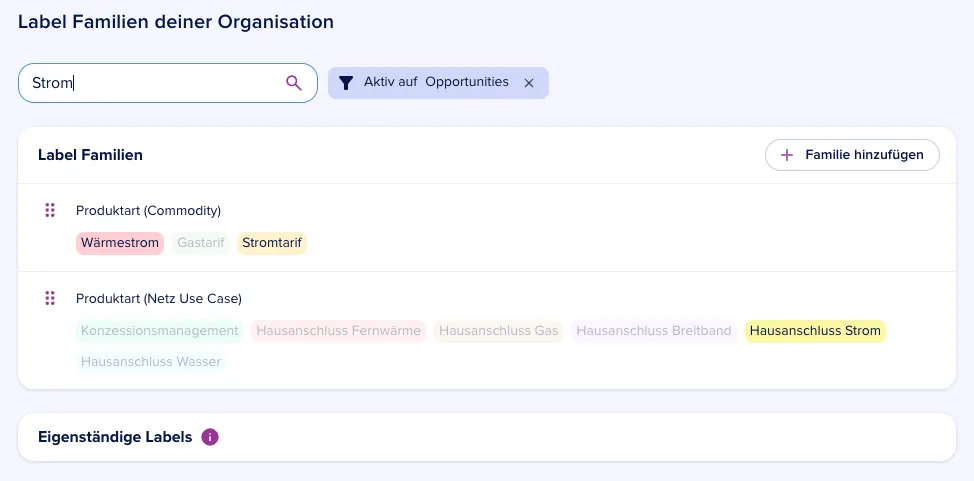Open the Produktart (Commodity) family title

tap(148, 211)
